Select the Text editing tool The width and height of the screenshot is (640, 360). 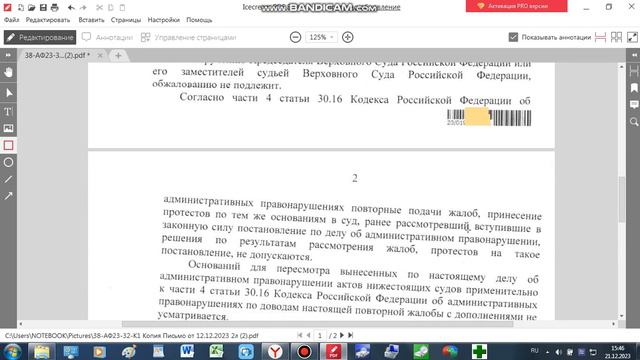tap(8, 111)
